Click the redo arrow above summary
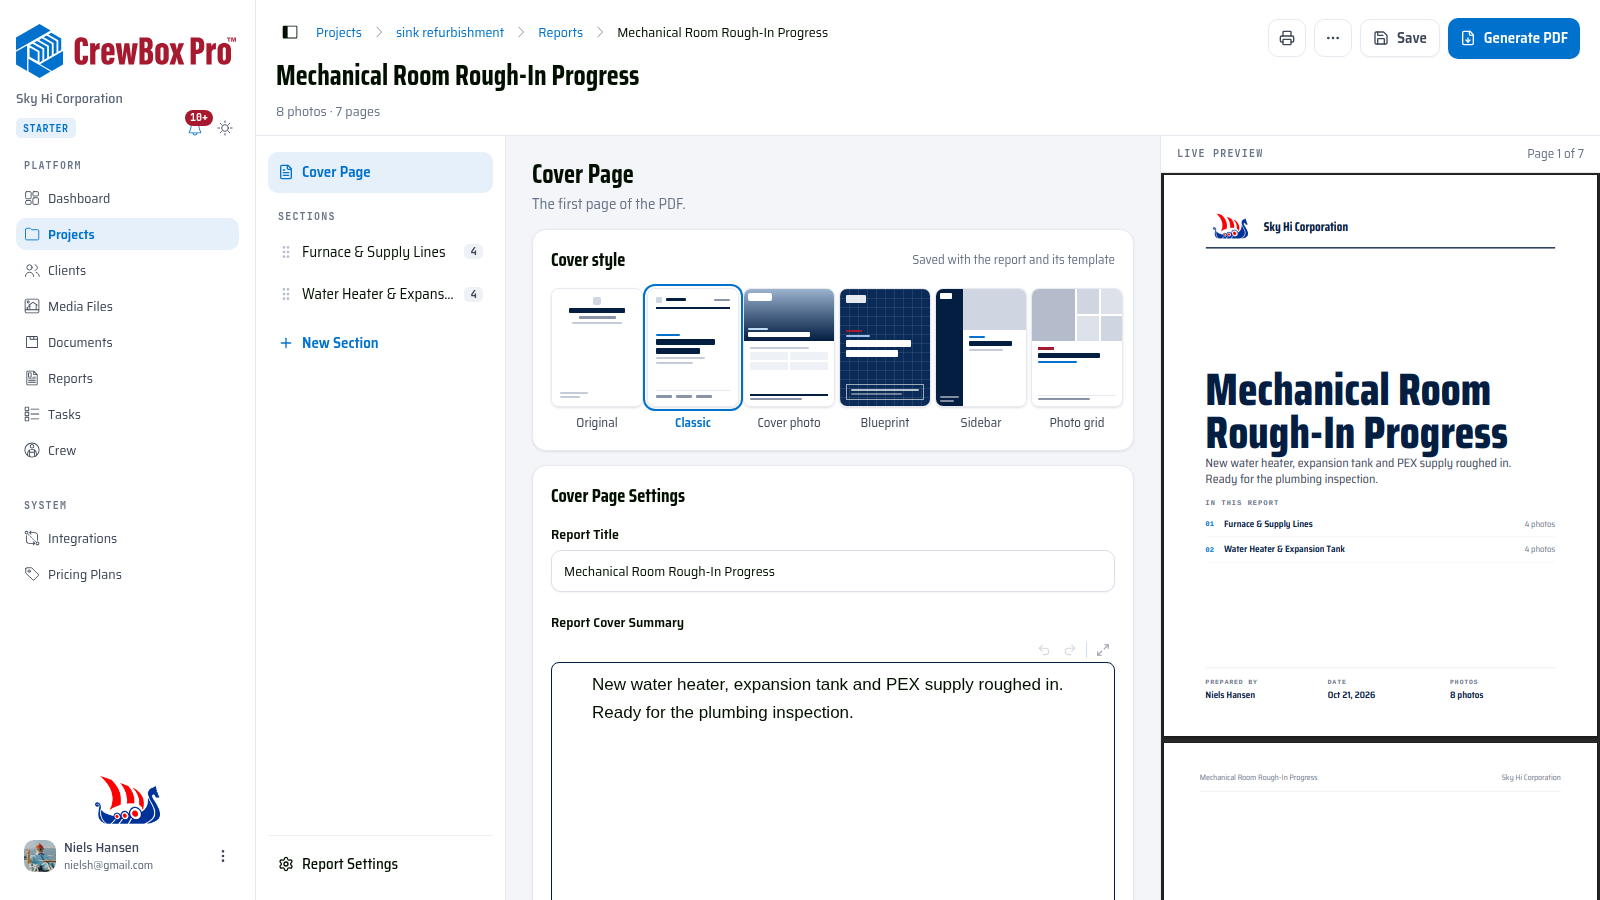The width and height of the screenshot is (1600, 900). (1070, 650)
